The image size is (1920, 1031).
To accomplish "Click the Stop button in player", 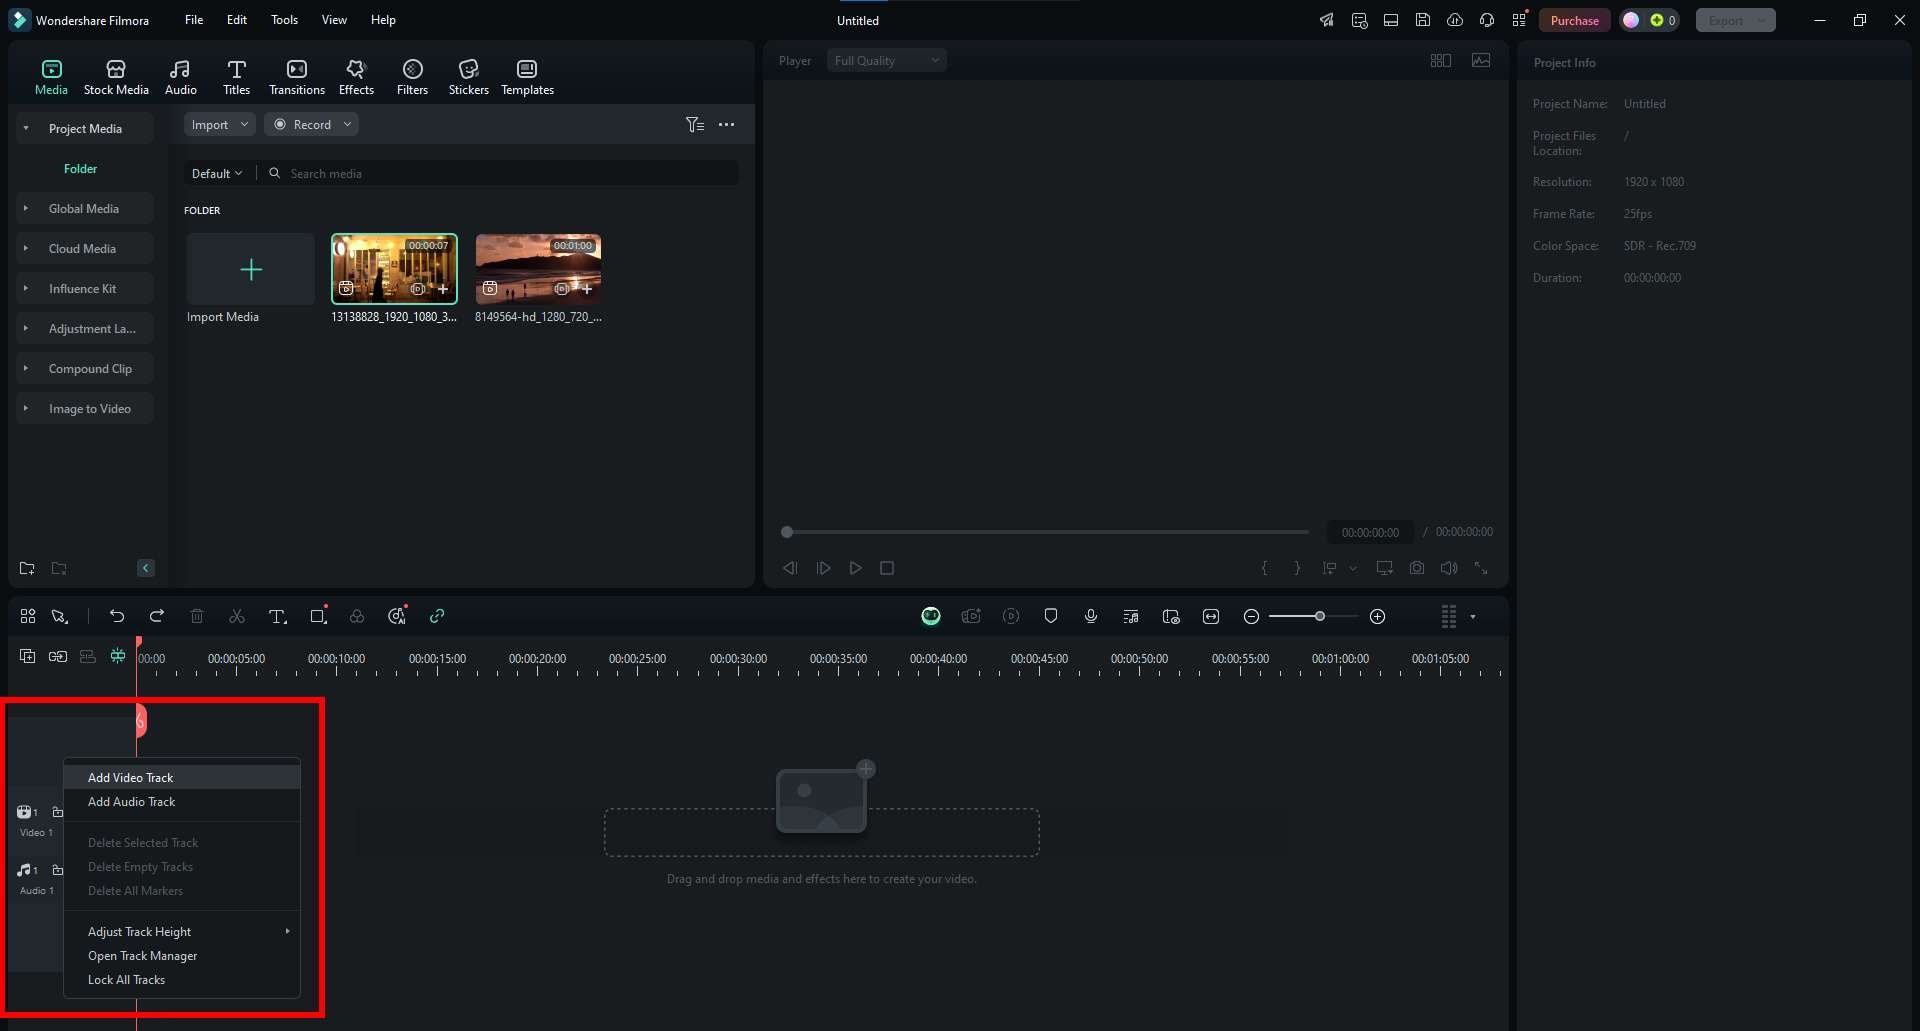I will pos(887,568).
